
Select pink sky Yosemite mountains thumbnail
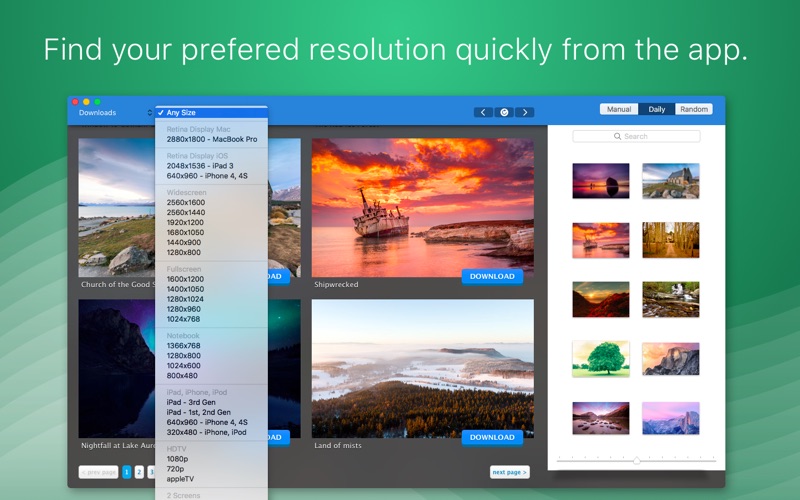point(670,418)
